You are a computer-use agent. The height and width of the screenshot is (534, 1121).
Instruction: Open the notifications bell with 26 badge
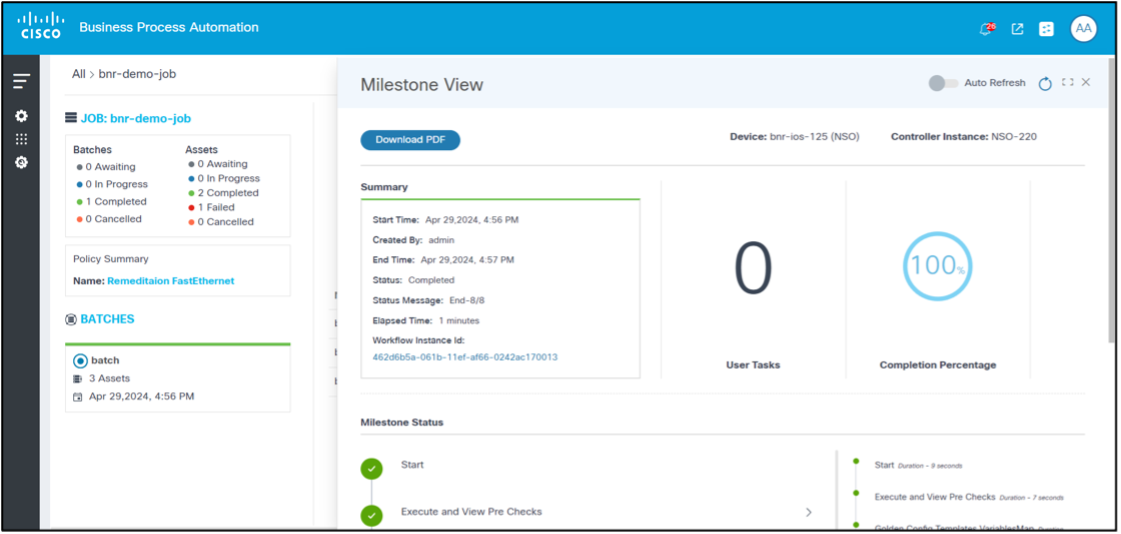click(987, 29)
